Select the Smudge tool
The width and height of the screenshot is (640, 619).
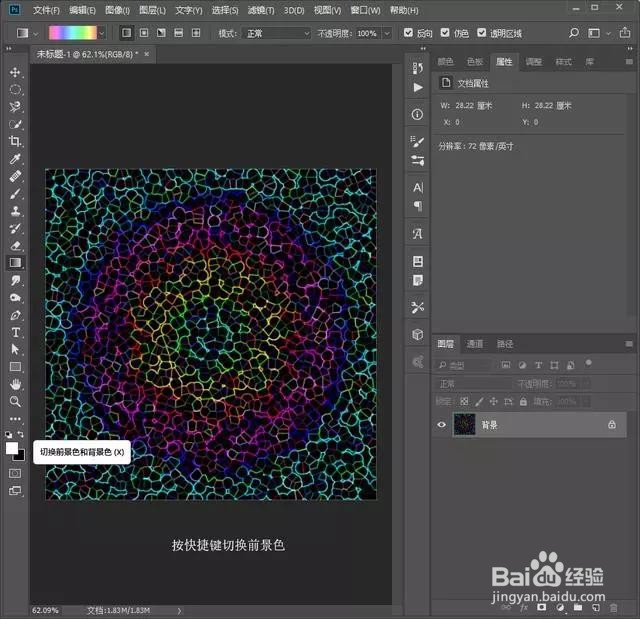click(15, 280)
